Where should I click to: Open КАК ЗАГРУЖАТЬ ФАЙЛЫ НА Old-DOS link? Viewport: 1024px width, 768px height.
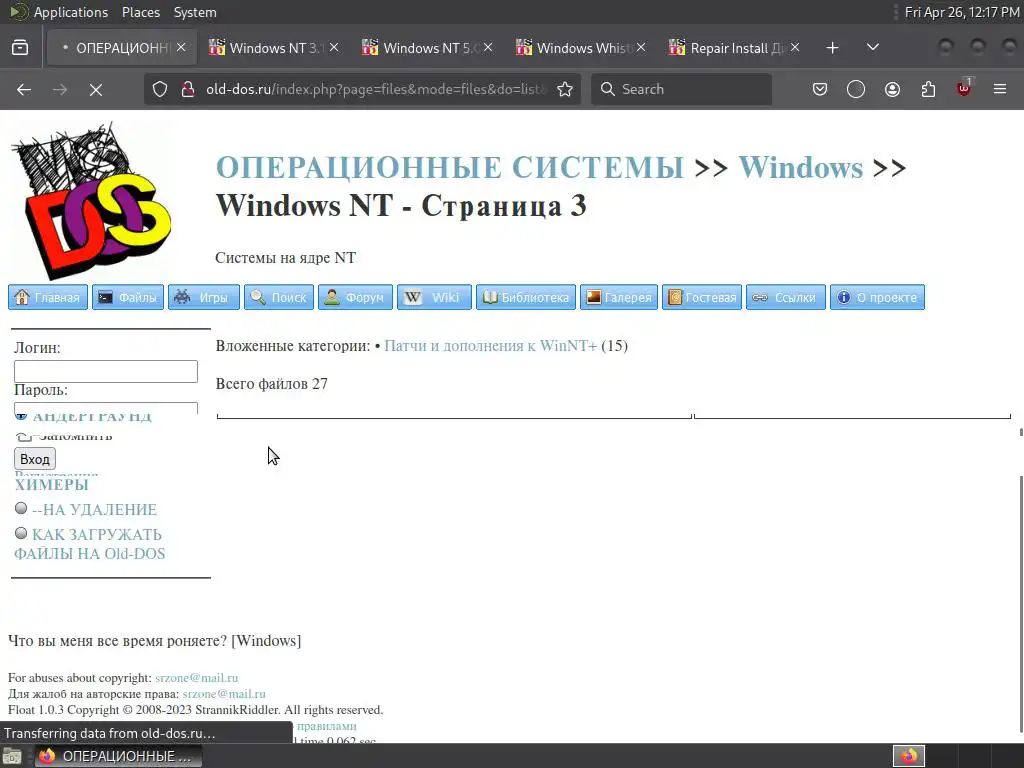coord(89,544)
